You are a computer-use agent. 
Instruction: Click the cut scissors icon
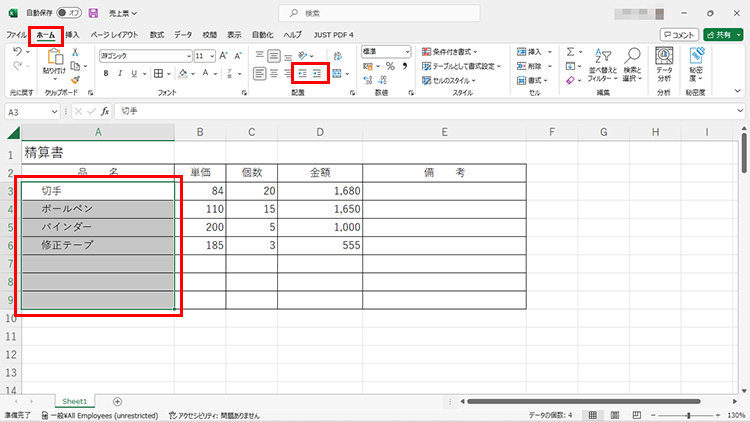tap(75, 52)
